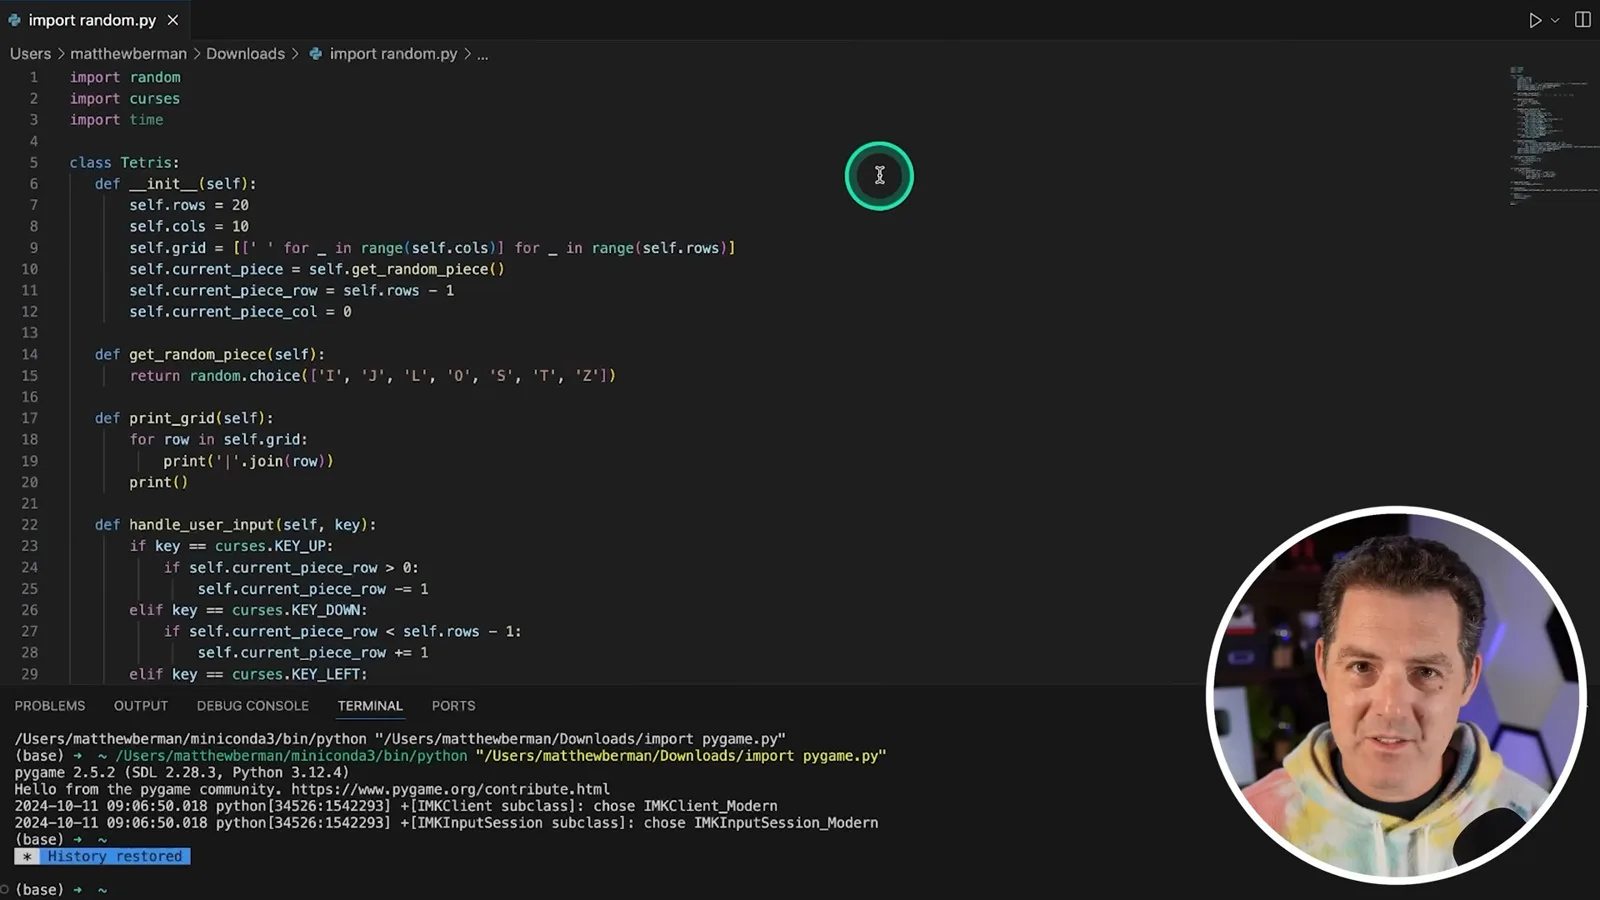This screenshot has height=900, width=1600.
Task: Open Downloads breadcrumb folder
Action: coord(245,54)
